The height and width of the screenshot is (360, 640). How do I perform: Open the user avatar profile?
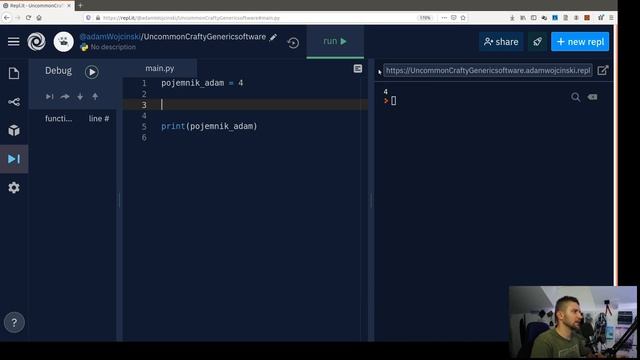[64, 42]
